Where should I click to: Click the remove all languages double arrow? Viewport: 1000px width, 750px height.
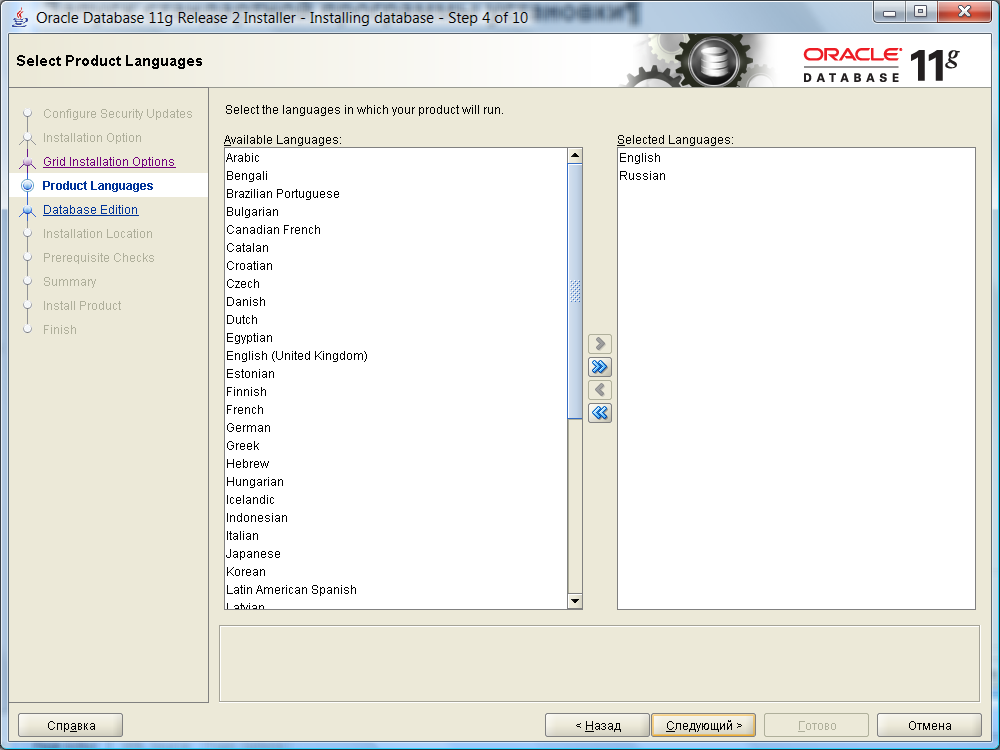pos(599,413)
